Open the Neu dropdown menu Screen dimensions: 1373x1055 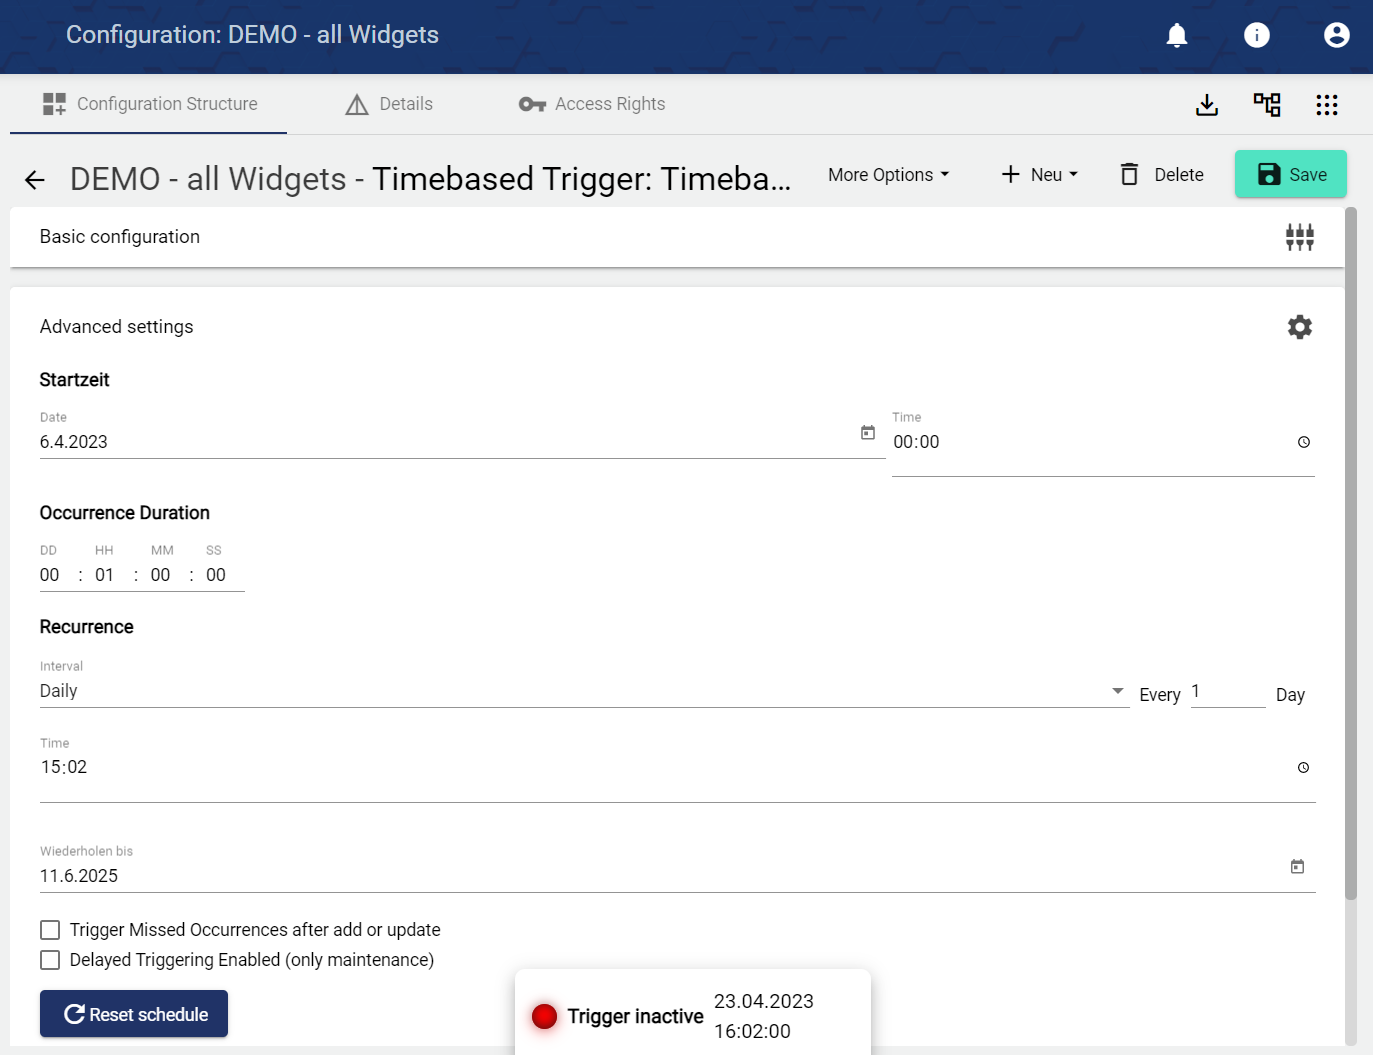(1040, 175)
